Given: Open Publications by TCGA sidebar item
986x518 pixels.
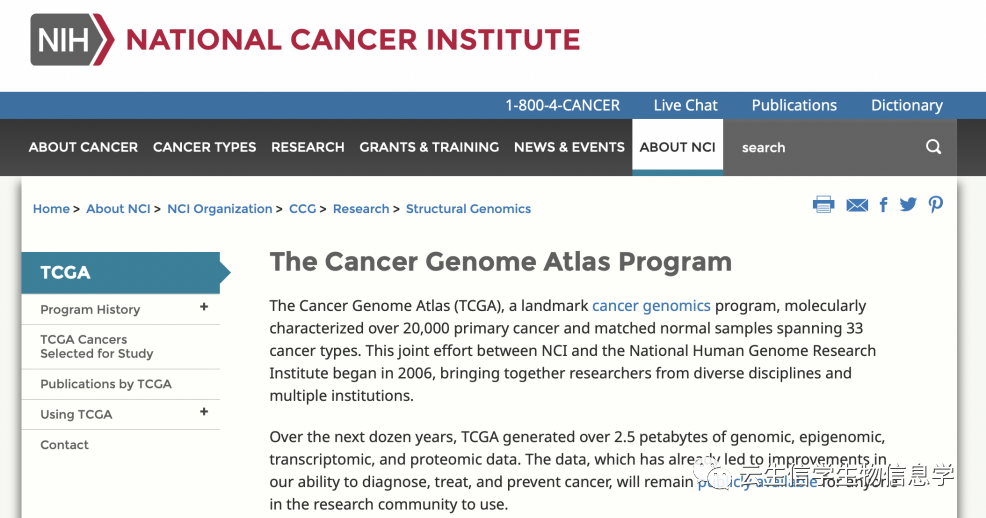Looking at the screenshot, I should [x=106, y=384].
